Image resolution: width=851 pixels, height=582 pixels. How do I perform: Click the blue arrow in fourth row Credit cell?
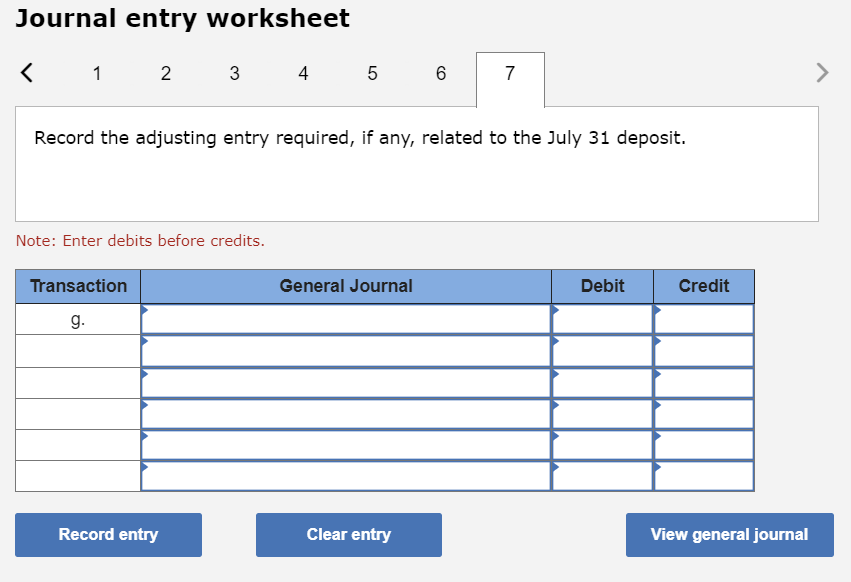pyautogui.click(x=660, y=407)
